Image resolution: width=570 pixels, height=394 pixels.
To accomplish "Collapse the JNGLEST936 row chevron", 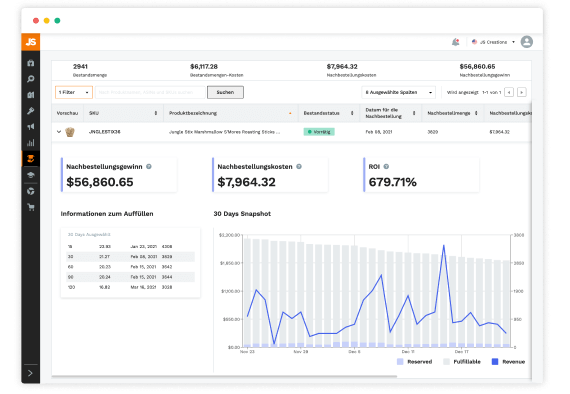I will point(59,132).
